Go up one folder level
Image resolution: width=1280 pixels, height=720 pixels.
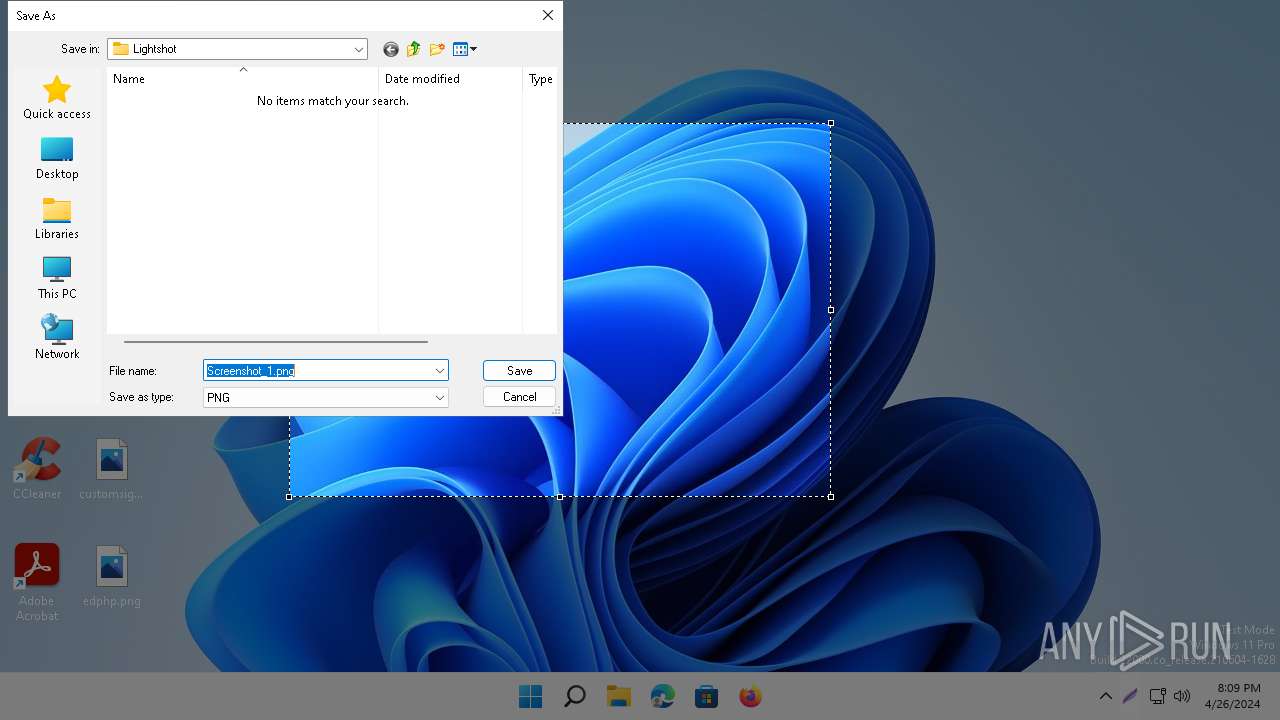point(414,49)
